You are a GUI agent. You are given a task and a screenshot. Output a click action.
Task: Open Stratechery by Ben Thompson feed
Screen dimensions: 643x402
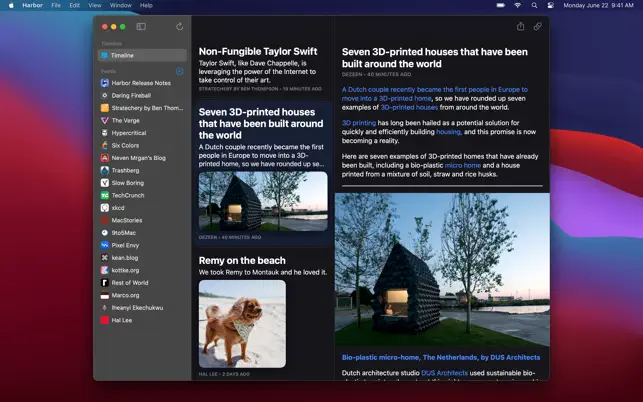[x=142, y=108]
